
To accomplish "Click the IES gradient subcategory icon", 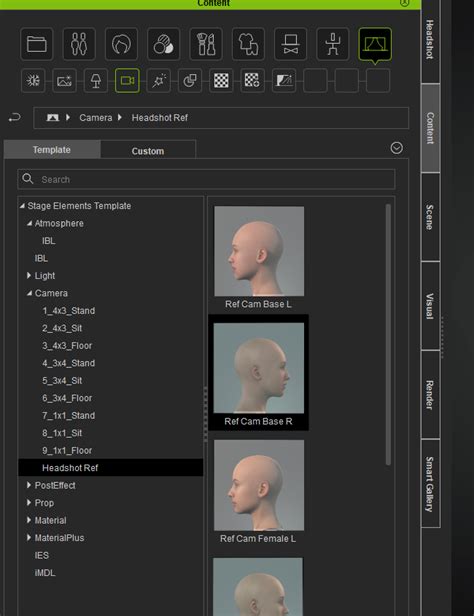I will (284, 81).
